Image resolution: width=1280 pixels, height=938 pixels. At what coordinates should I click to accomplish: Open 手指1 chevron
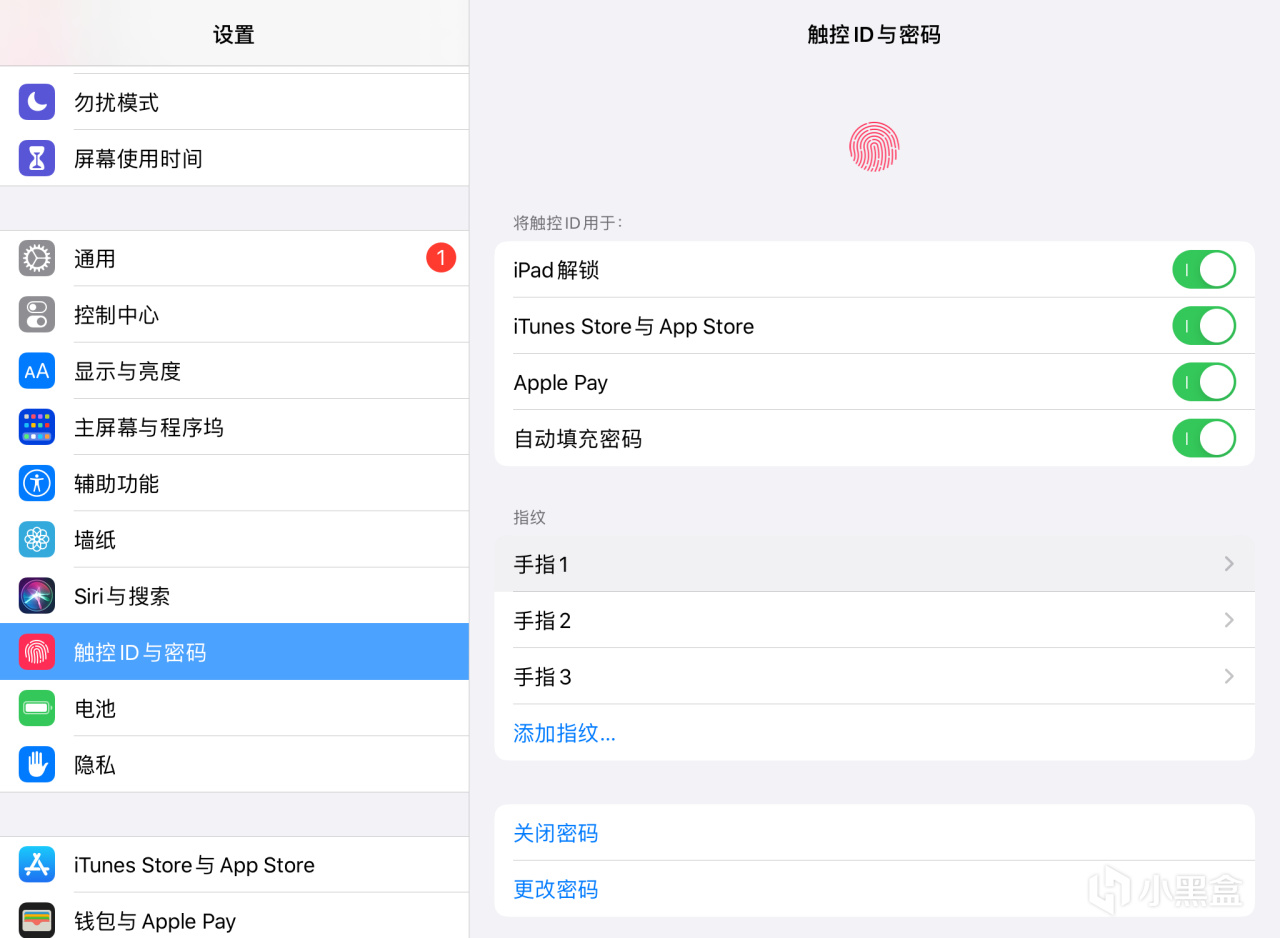[1229, 564]
